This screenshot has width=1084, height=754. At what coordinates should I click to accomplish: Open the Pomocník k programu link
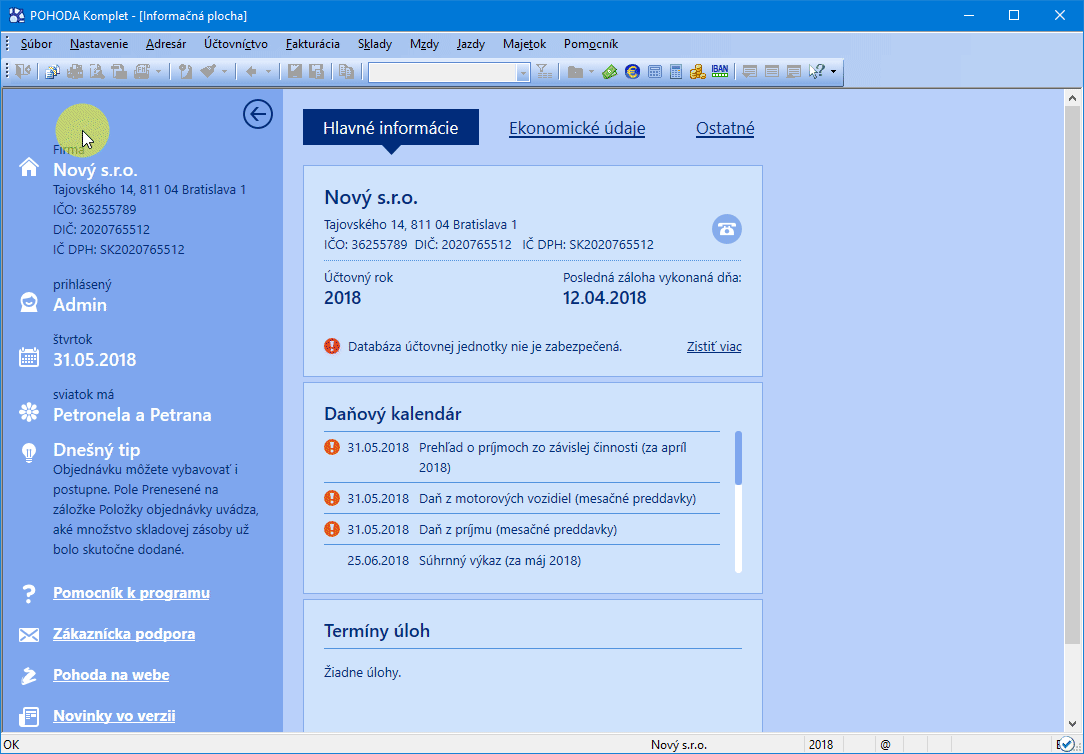click(x=131, y=593)
